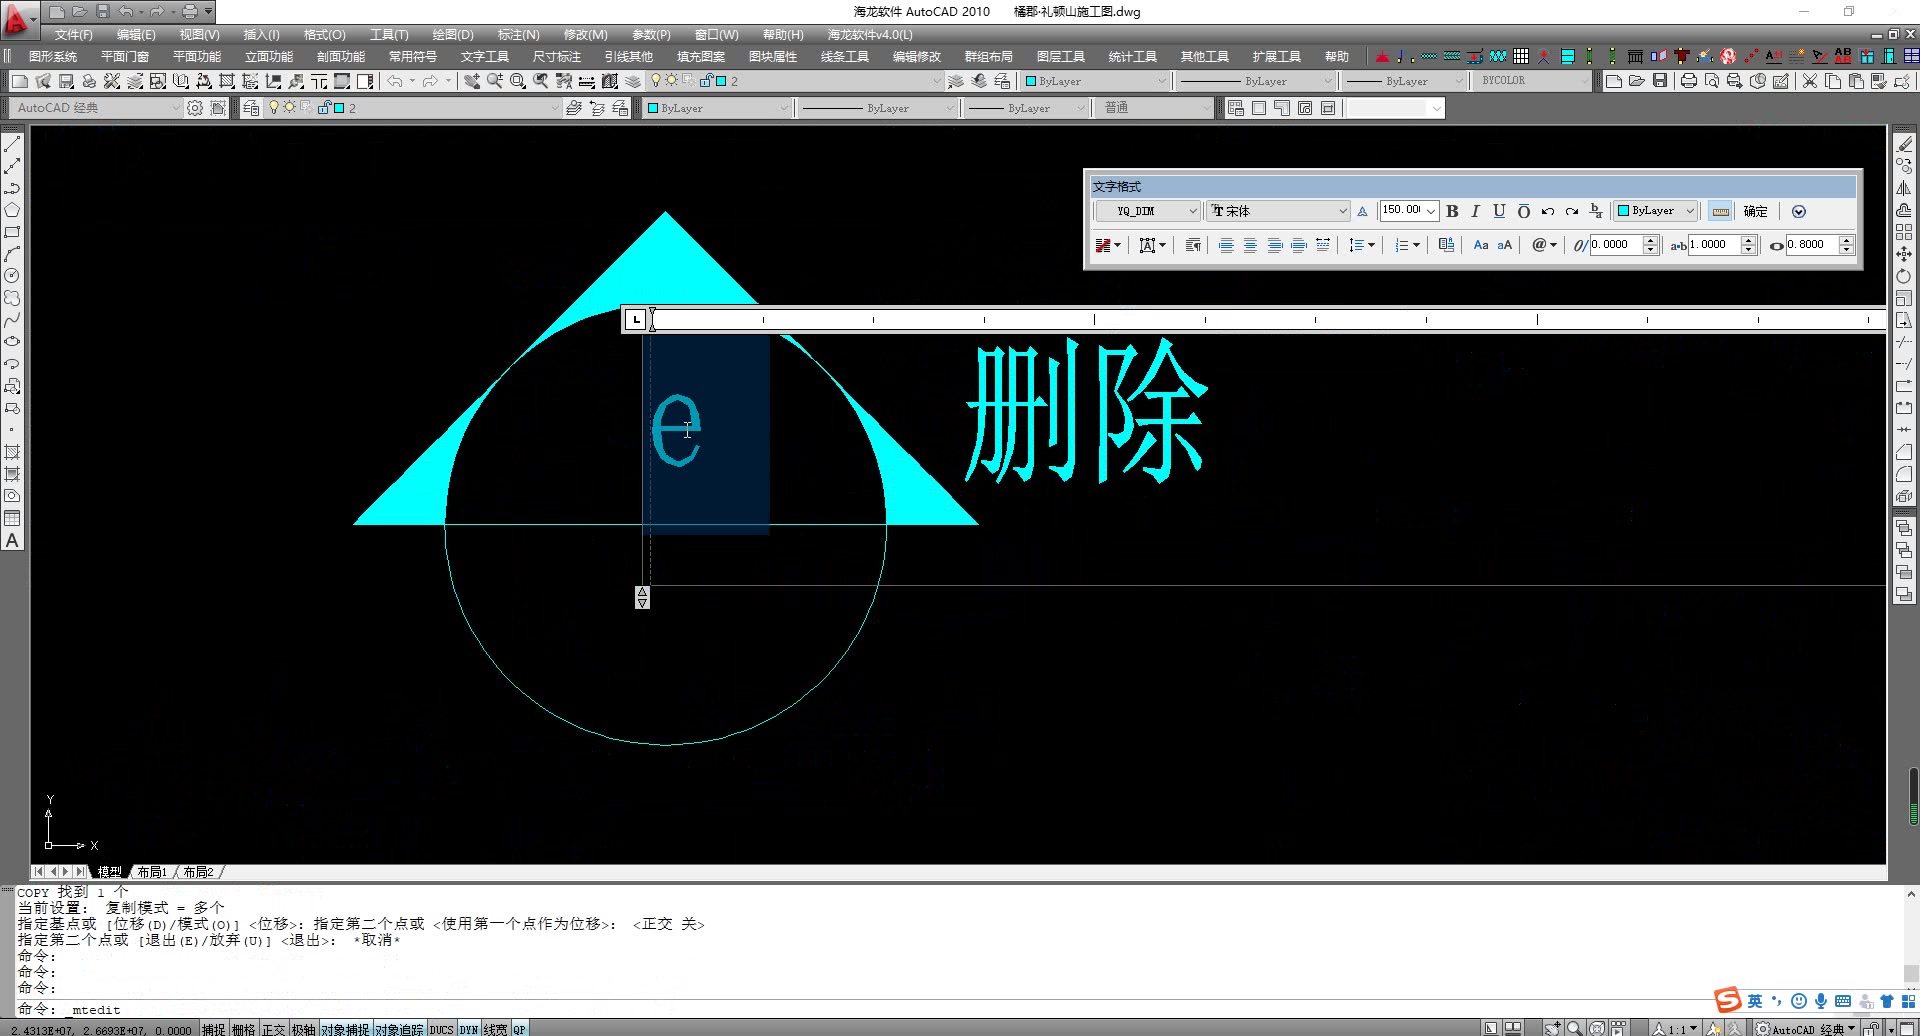Select the Bold formatting icon
The width and height of the screenshot is (1920, 1036).
tap(1452, 211)
